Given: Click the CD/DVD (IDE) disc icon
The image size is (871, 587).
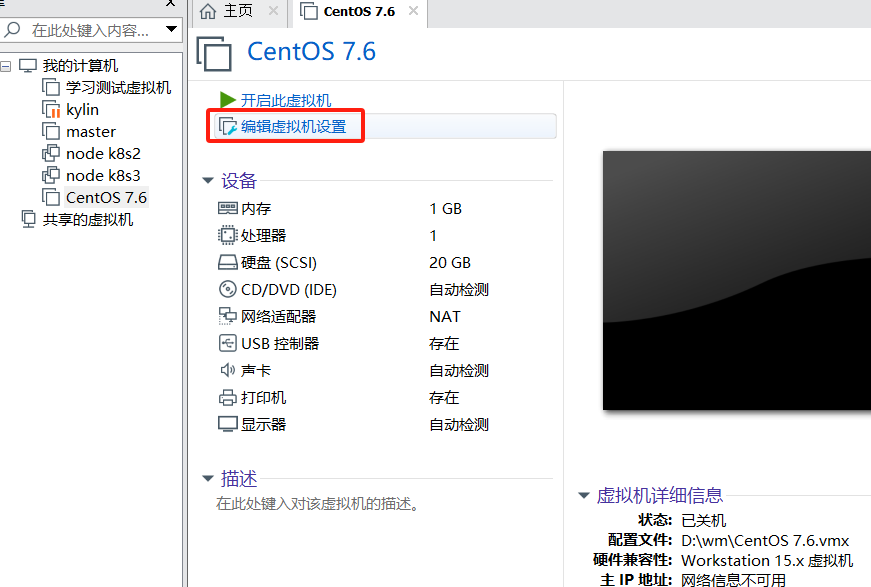Looking at the screenshot, I should pos(228,289).
